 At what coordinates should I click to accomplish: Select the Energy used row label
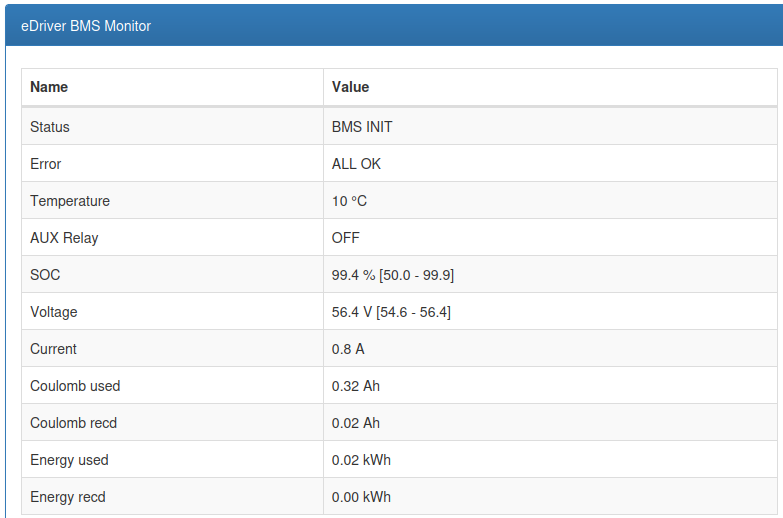[x=69, y=460]
